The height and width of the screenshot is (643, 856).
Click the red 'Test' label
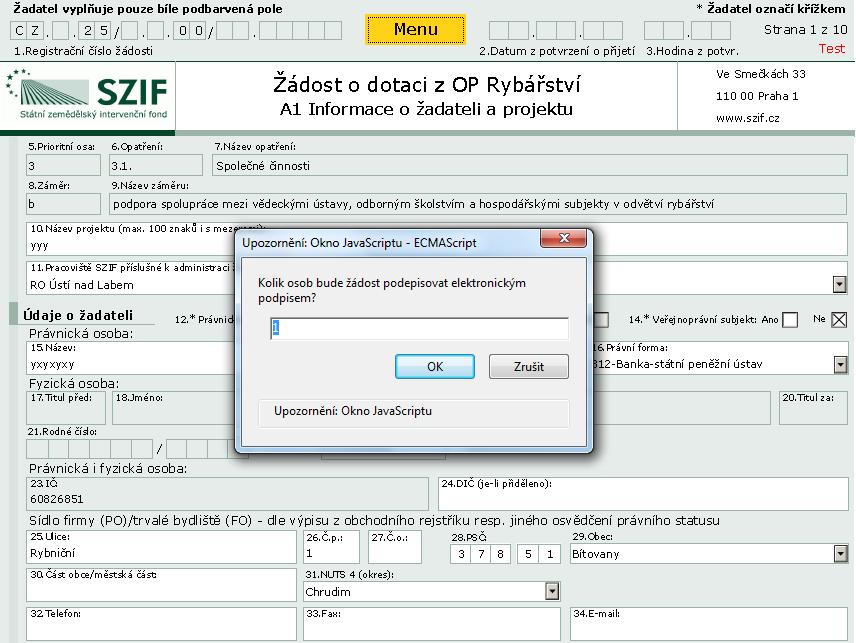[x=831, y=49]
